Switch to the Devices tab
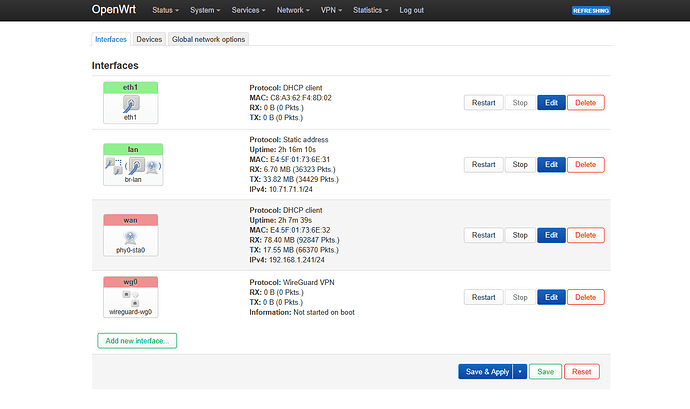The image size is (690, 409). (149, 39)
